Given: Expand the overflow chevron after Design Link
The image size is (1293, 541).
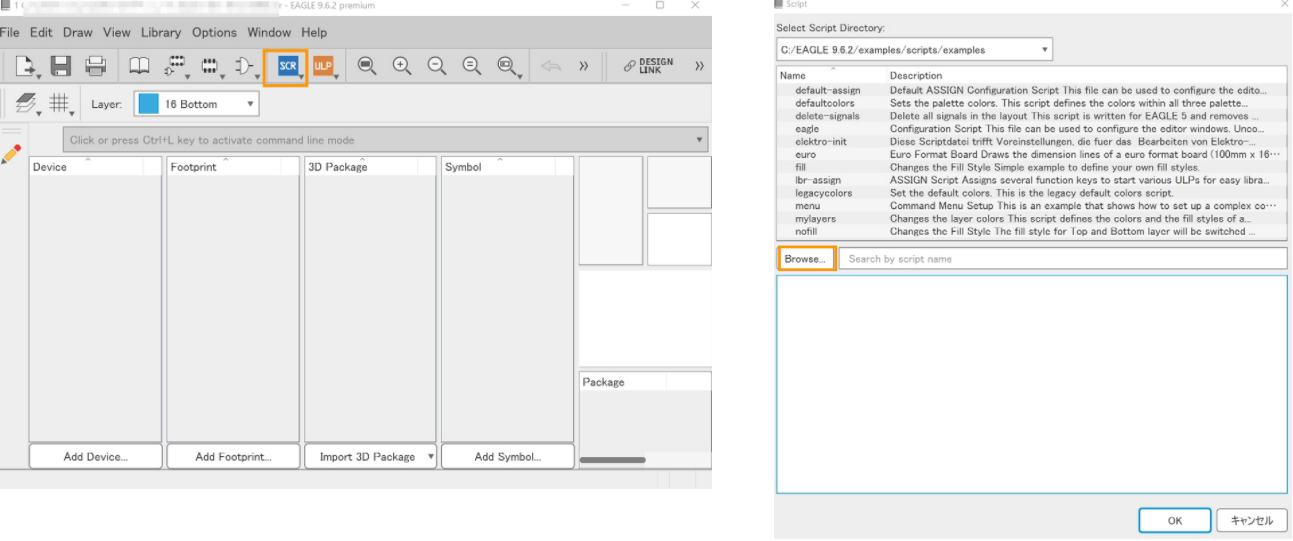Looking at the screenshot, I should click(x=699, y=66).
